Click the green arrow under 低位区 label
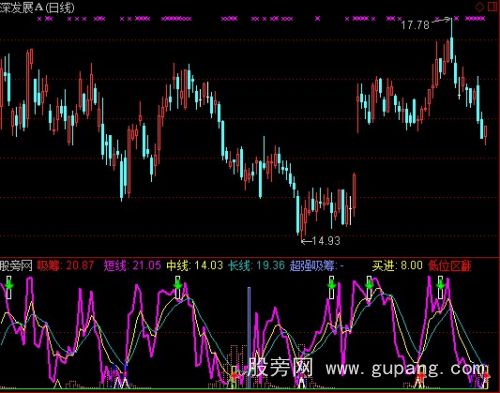Image resolution: width=500 pixels, height=393 pixels. coord(440,285)
